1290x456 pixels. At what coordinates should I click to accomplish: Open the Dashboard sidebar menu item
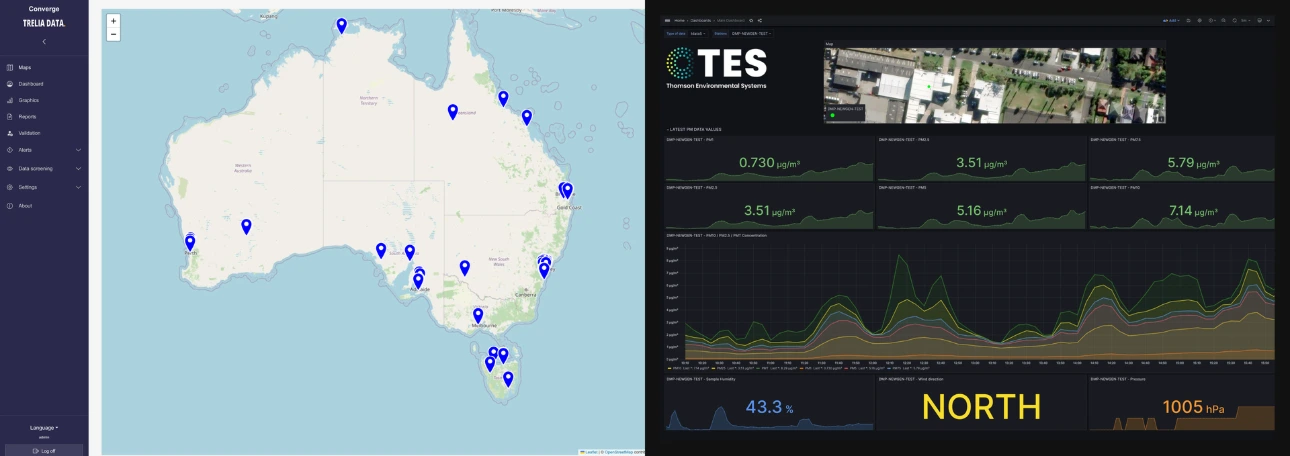pyautogui.click(x=31, y=84)
